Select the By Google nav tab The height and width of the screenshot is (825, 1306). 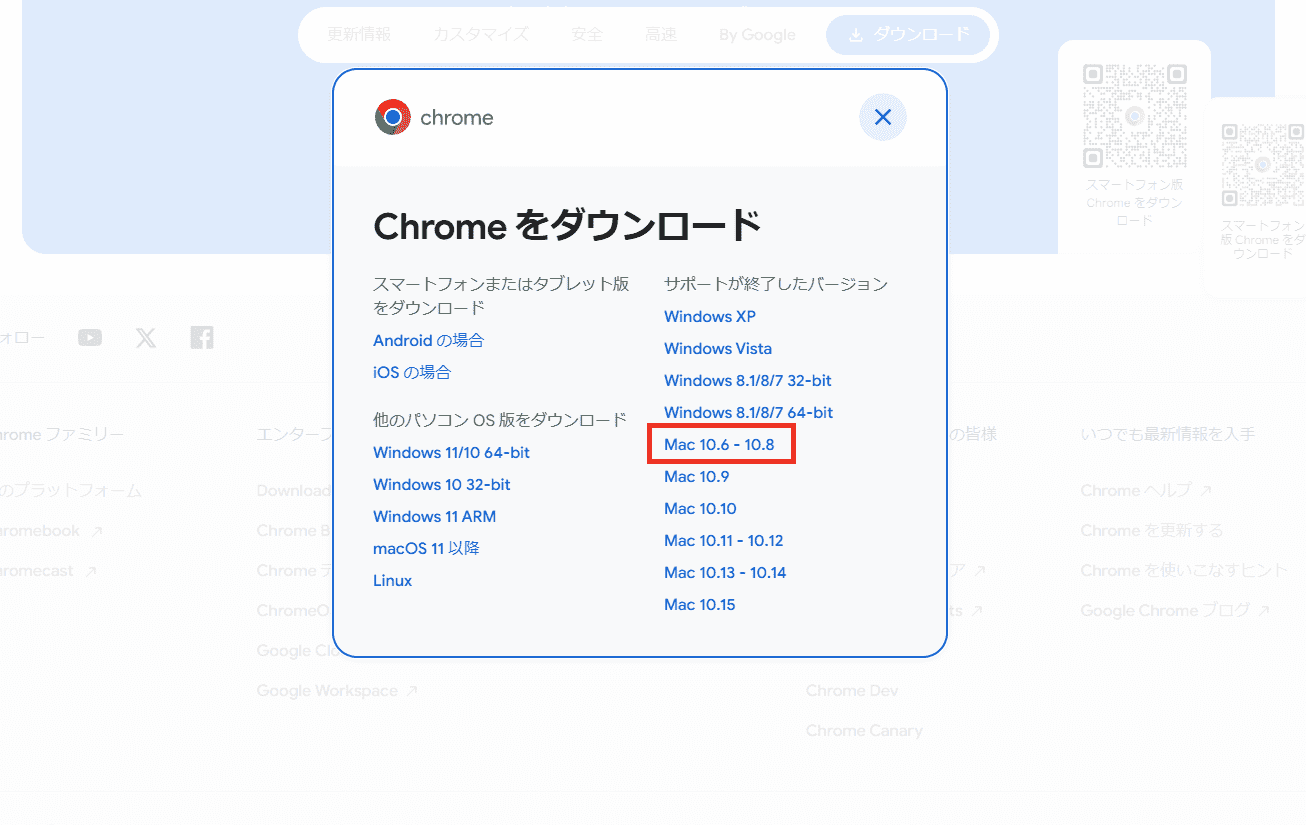[757, 35]
